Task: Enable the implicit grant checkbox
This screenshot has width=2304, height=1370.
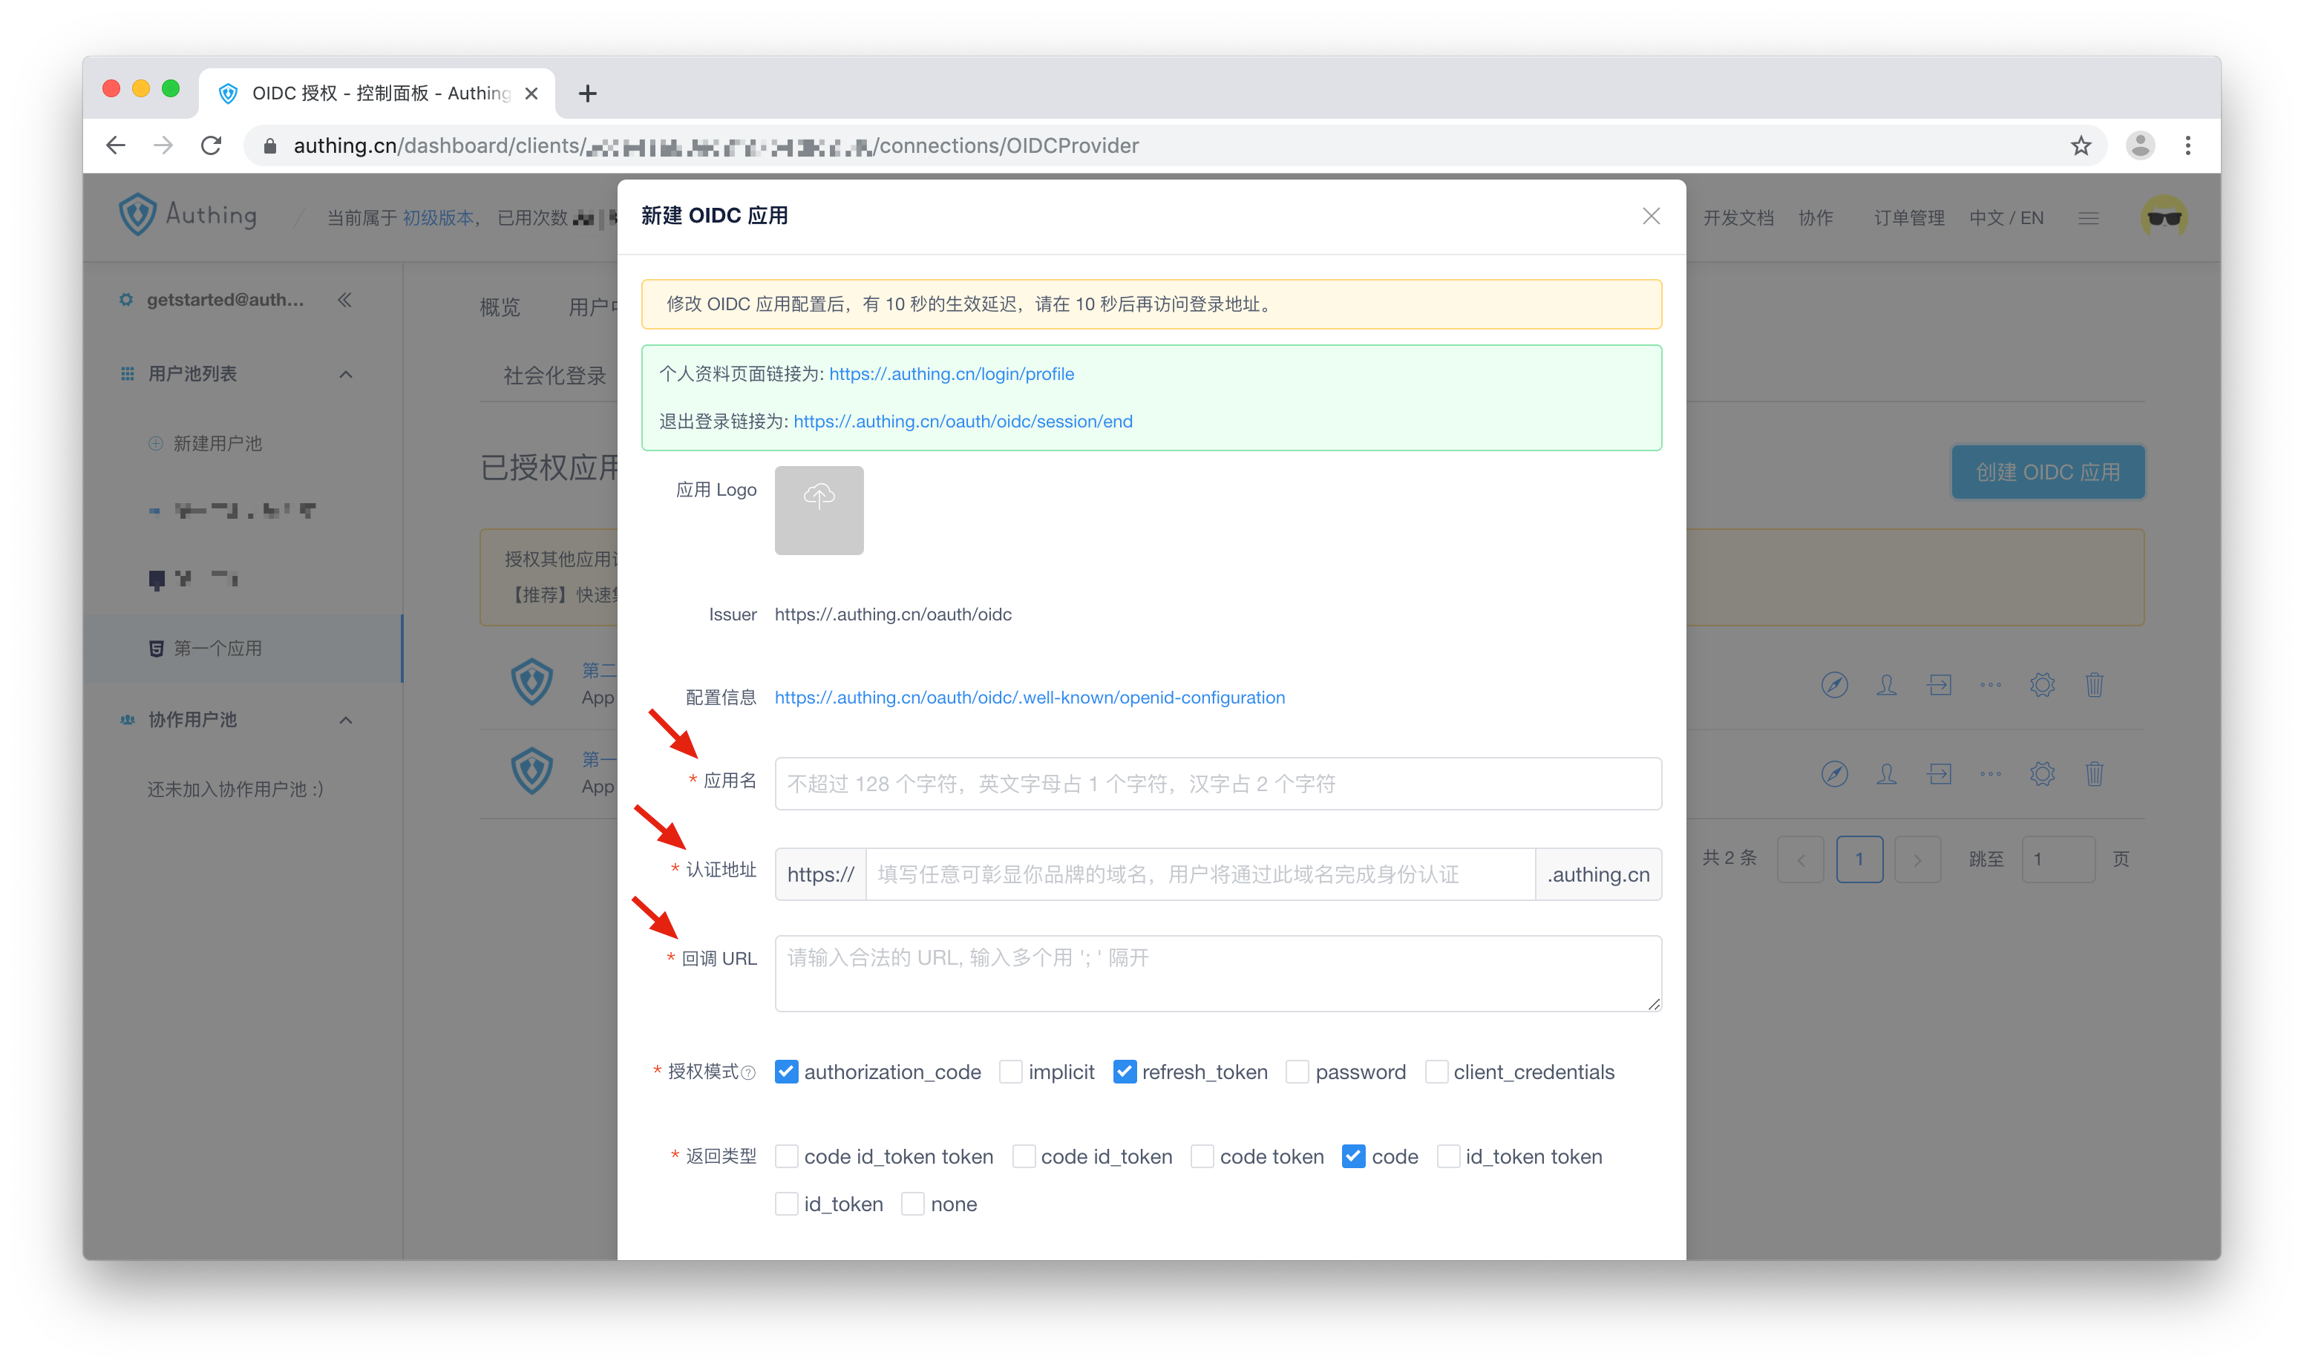Action: point(1011,1072)
